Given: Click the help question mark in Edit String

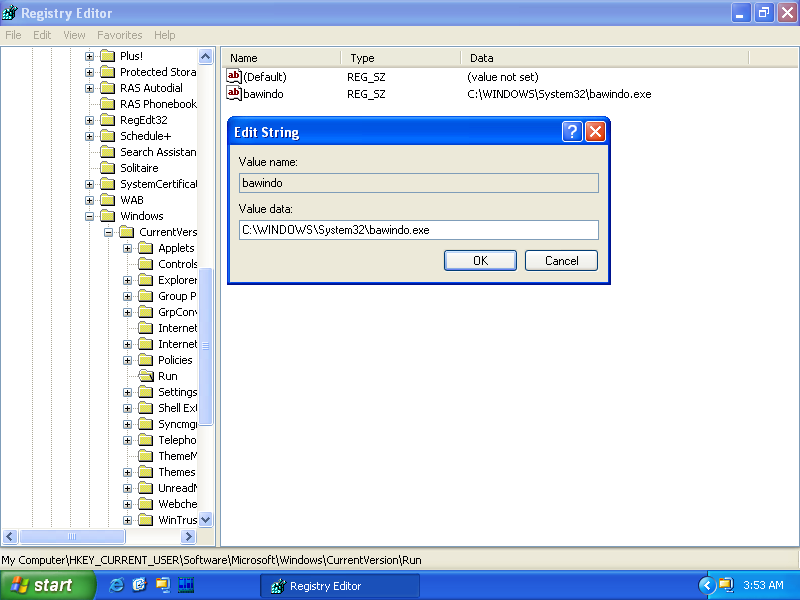Looking at the screenshot, I should 572,132.
